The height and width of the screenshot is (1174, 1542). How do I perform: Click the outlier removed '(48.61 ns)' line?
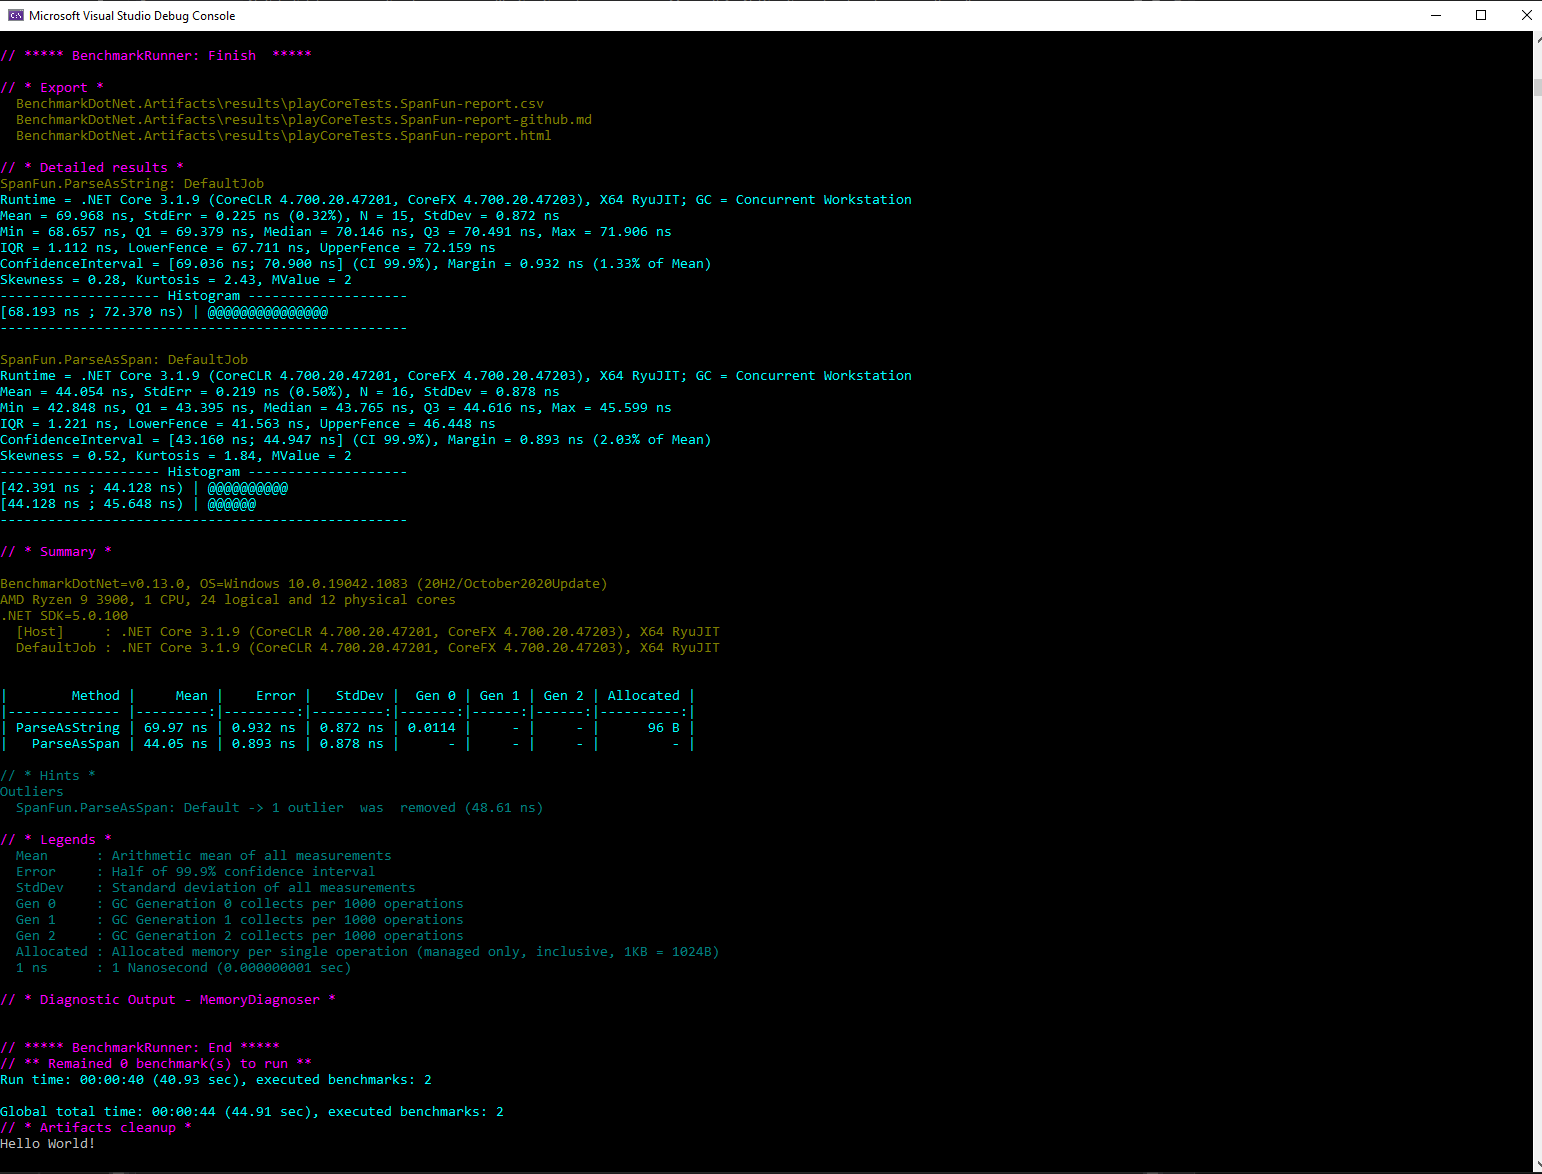[x=280, y=808]
